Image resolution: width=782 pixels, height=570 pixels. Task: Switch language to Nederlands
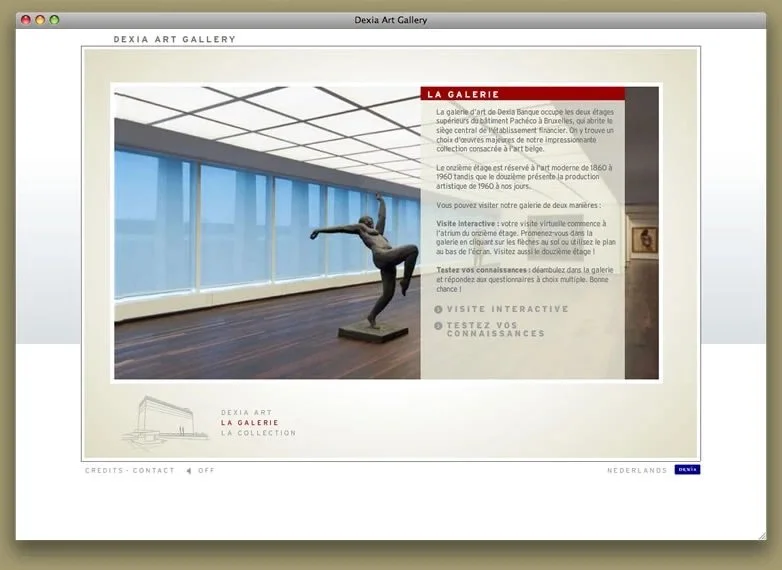[637, 470]
